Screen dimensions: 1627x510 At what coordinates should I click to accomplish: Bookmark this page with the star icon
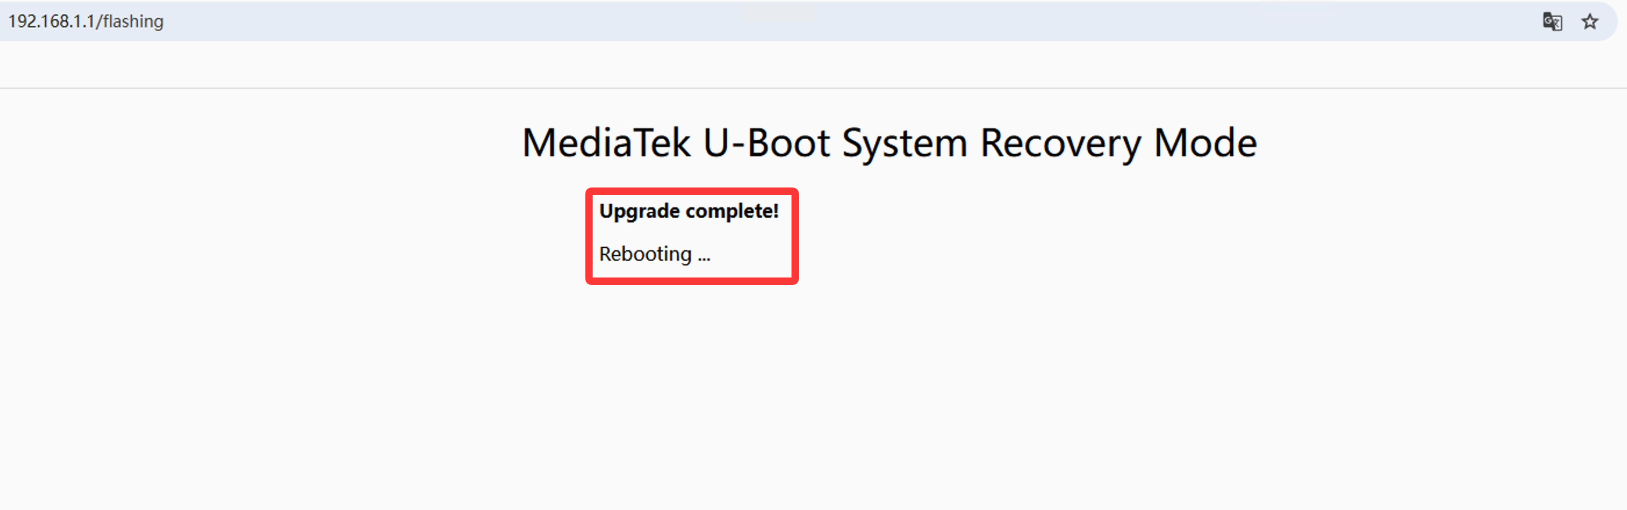pyautogui.click(x=1590, y=22)
